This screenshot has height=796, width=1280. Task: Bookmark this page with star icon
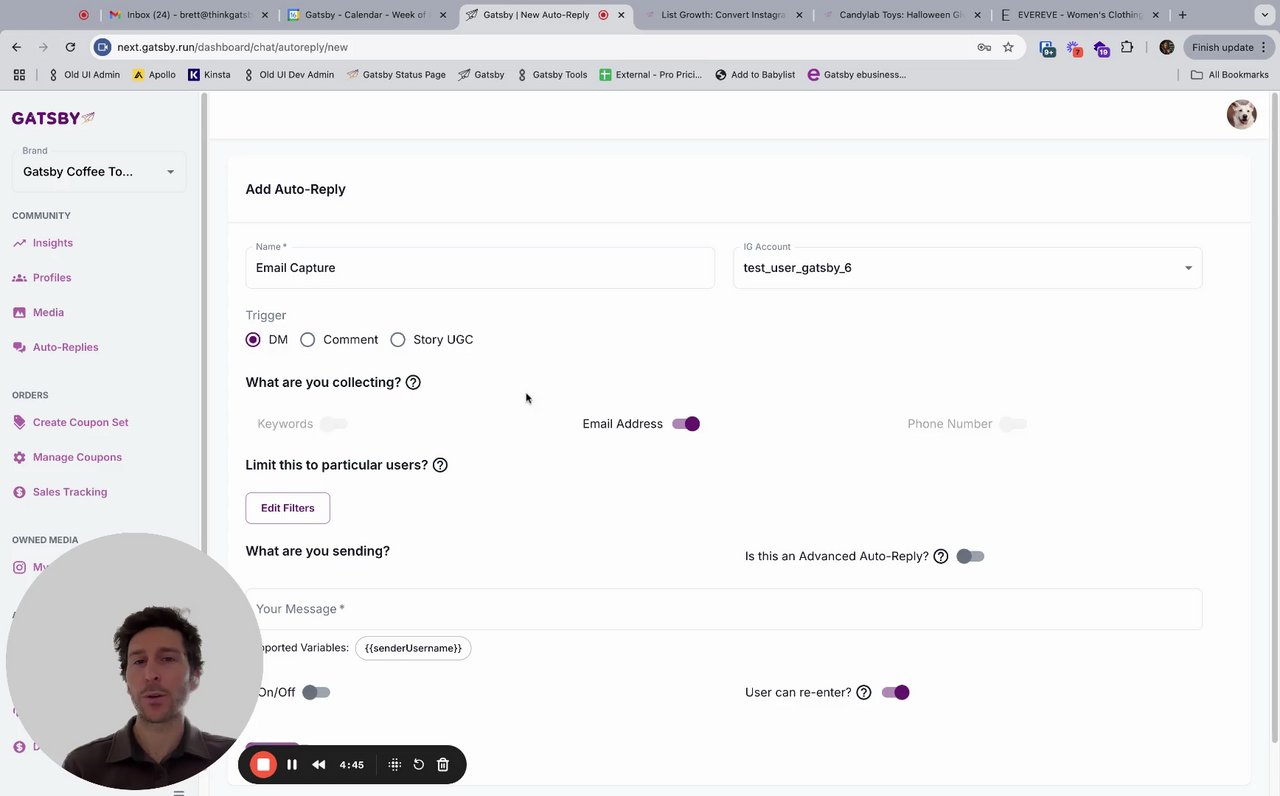[x=1008, y=47]
